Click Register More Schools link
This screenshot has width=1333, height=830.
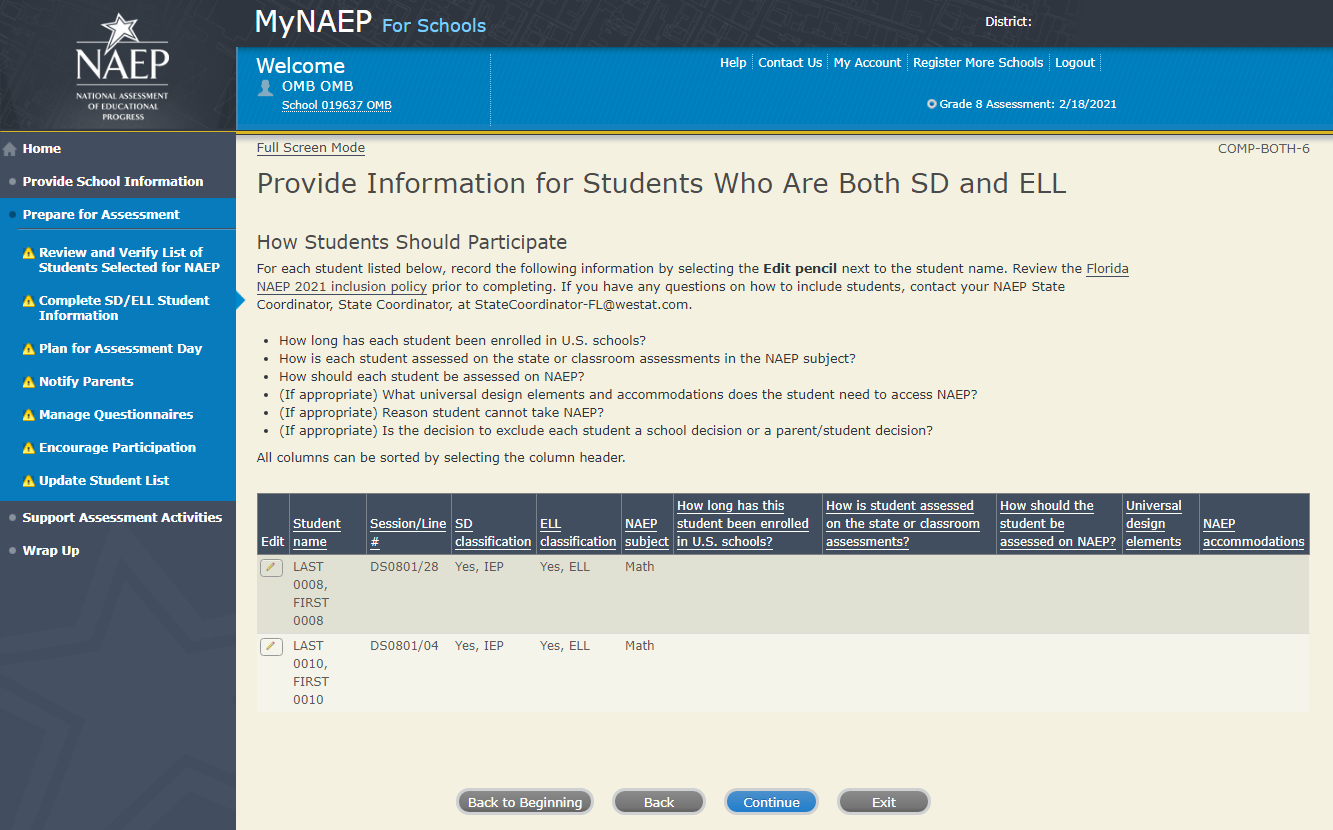(977, 63)
